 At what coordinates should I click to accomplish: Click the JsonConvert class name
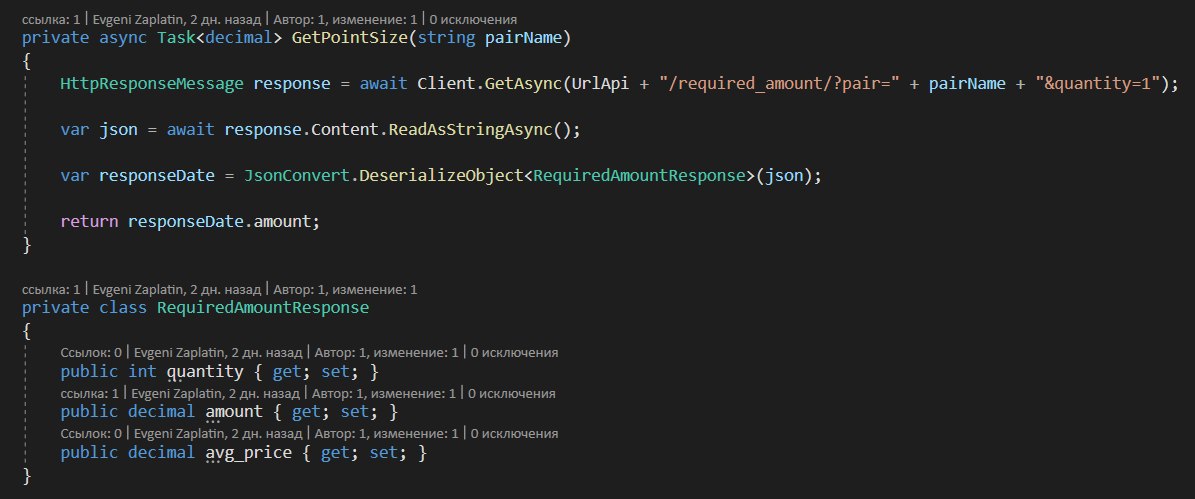[x=297, y=175]
